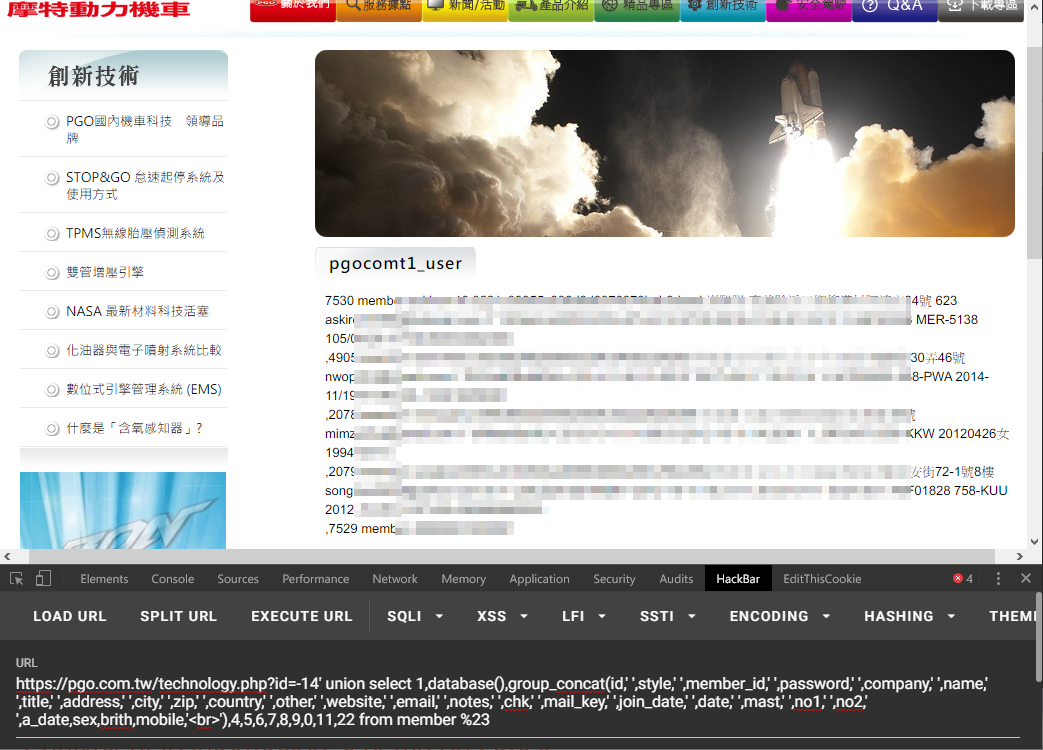Open 雙管增壓引擎 sidebar link
Image resolution: width=1043 pixels, height=750 pixels.
click(x=104, y=272)
